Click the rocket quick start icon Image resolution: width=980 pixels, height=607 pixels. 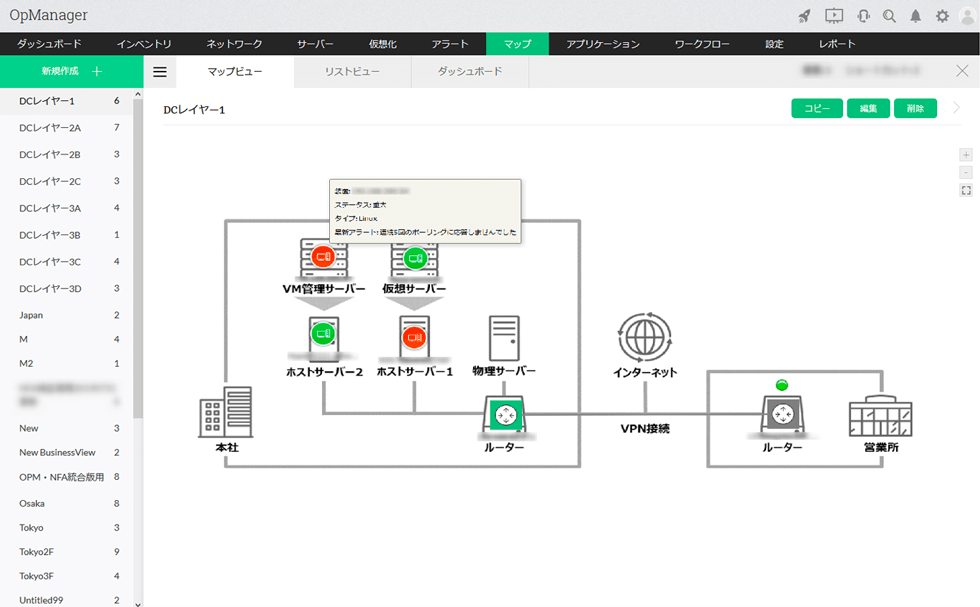(804, 16)
